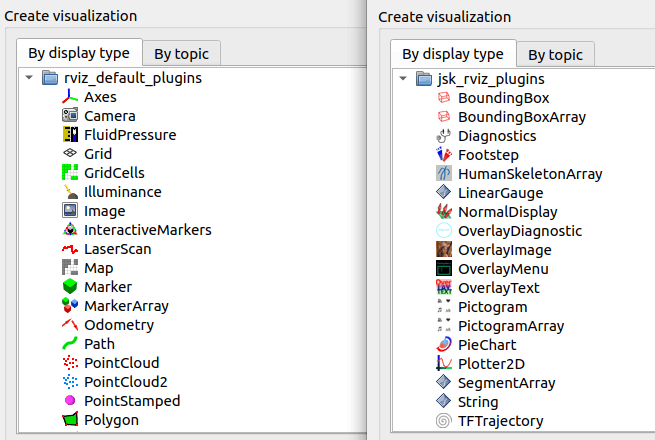Click the GridCells green icon
This screenshot has height=440, width=655.
click(70, 173)
